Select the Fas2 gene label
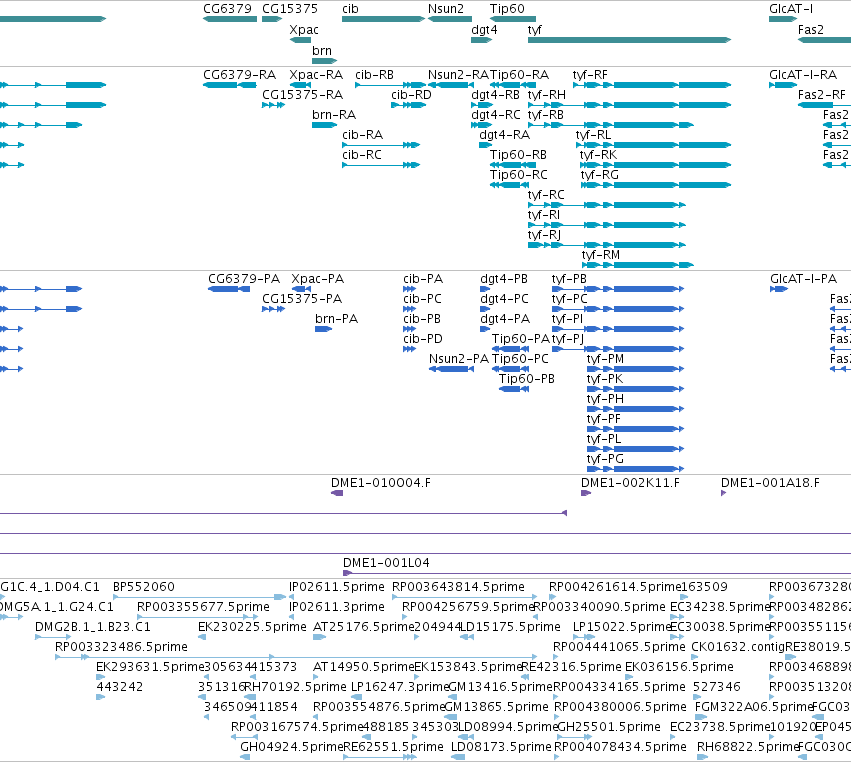 [811, 30]
